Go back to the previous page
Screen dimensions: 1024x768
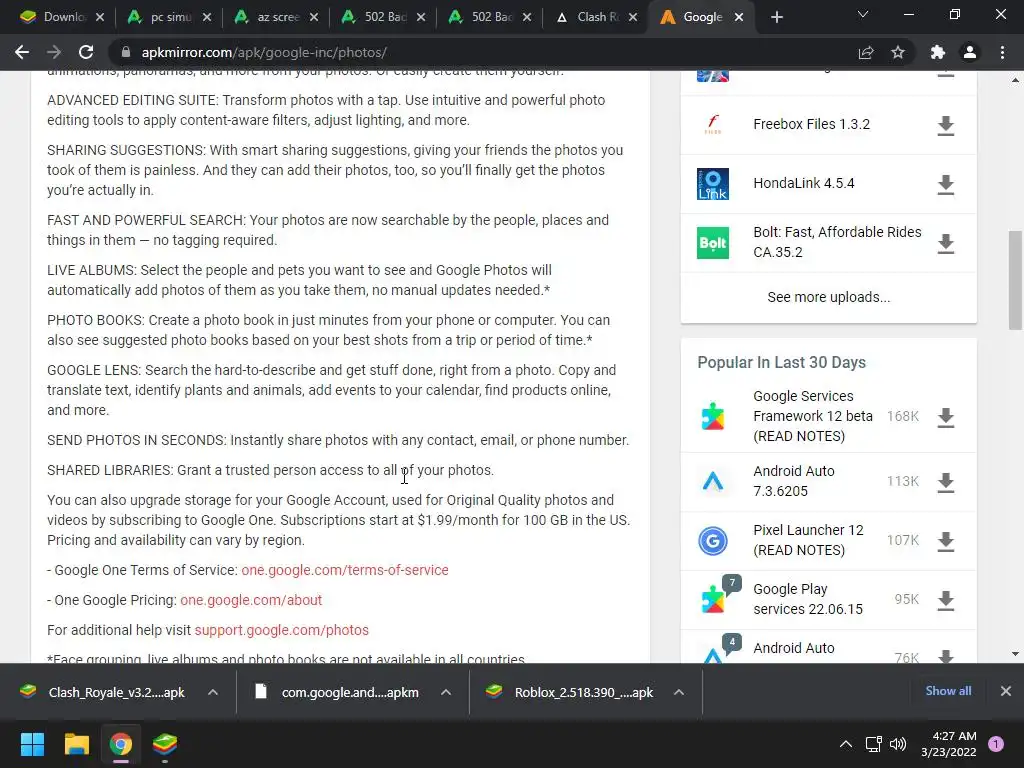[x=22, y=52]
